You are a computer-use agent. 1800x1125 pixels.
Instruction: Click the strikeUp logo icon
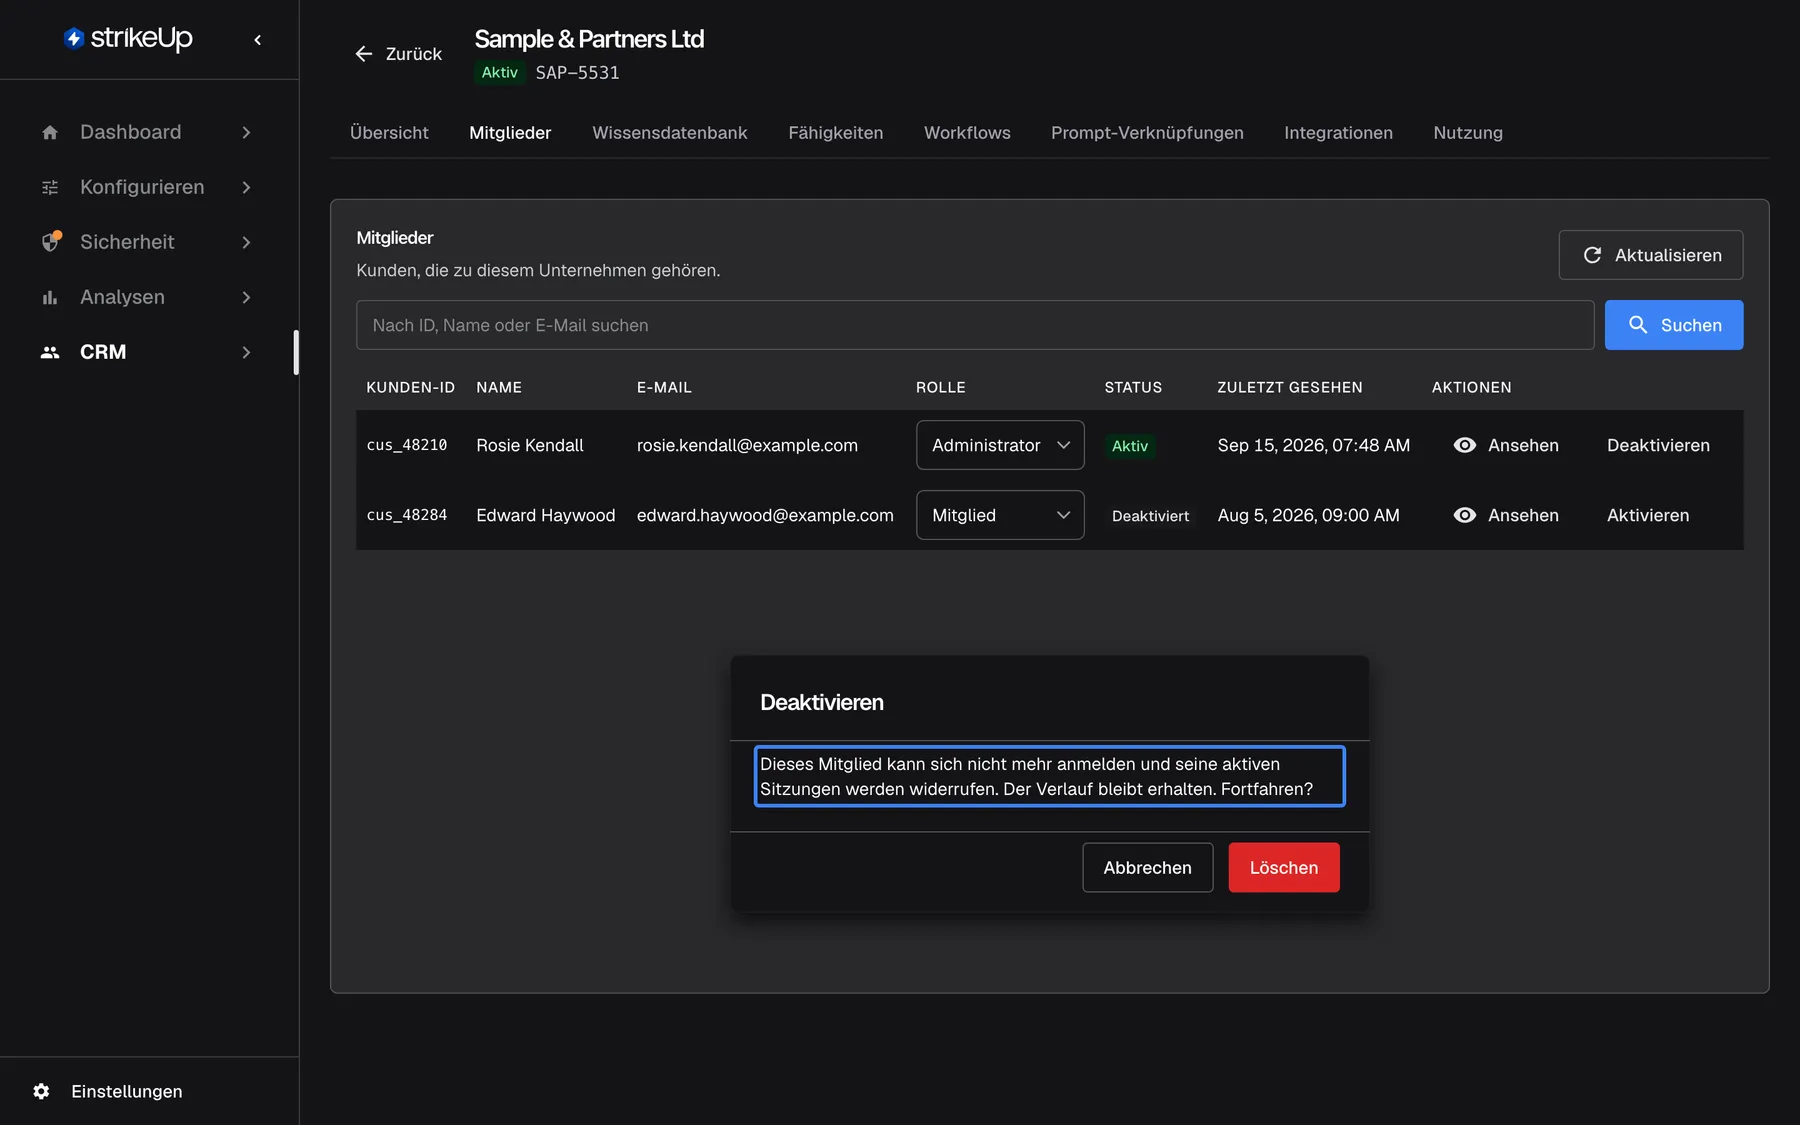[x=74, y=38]
